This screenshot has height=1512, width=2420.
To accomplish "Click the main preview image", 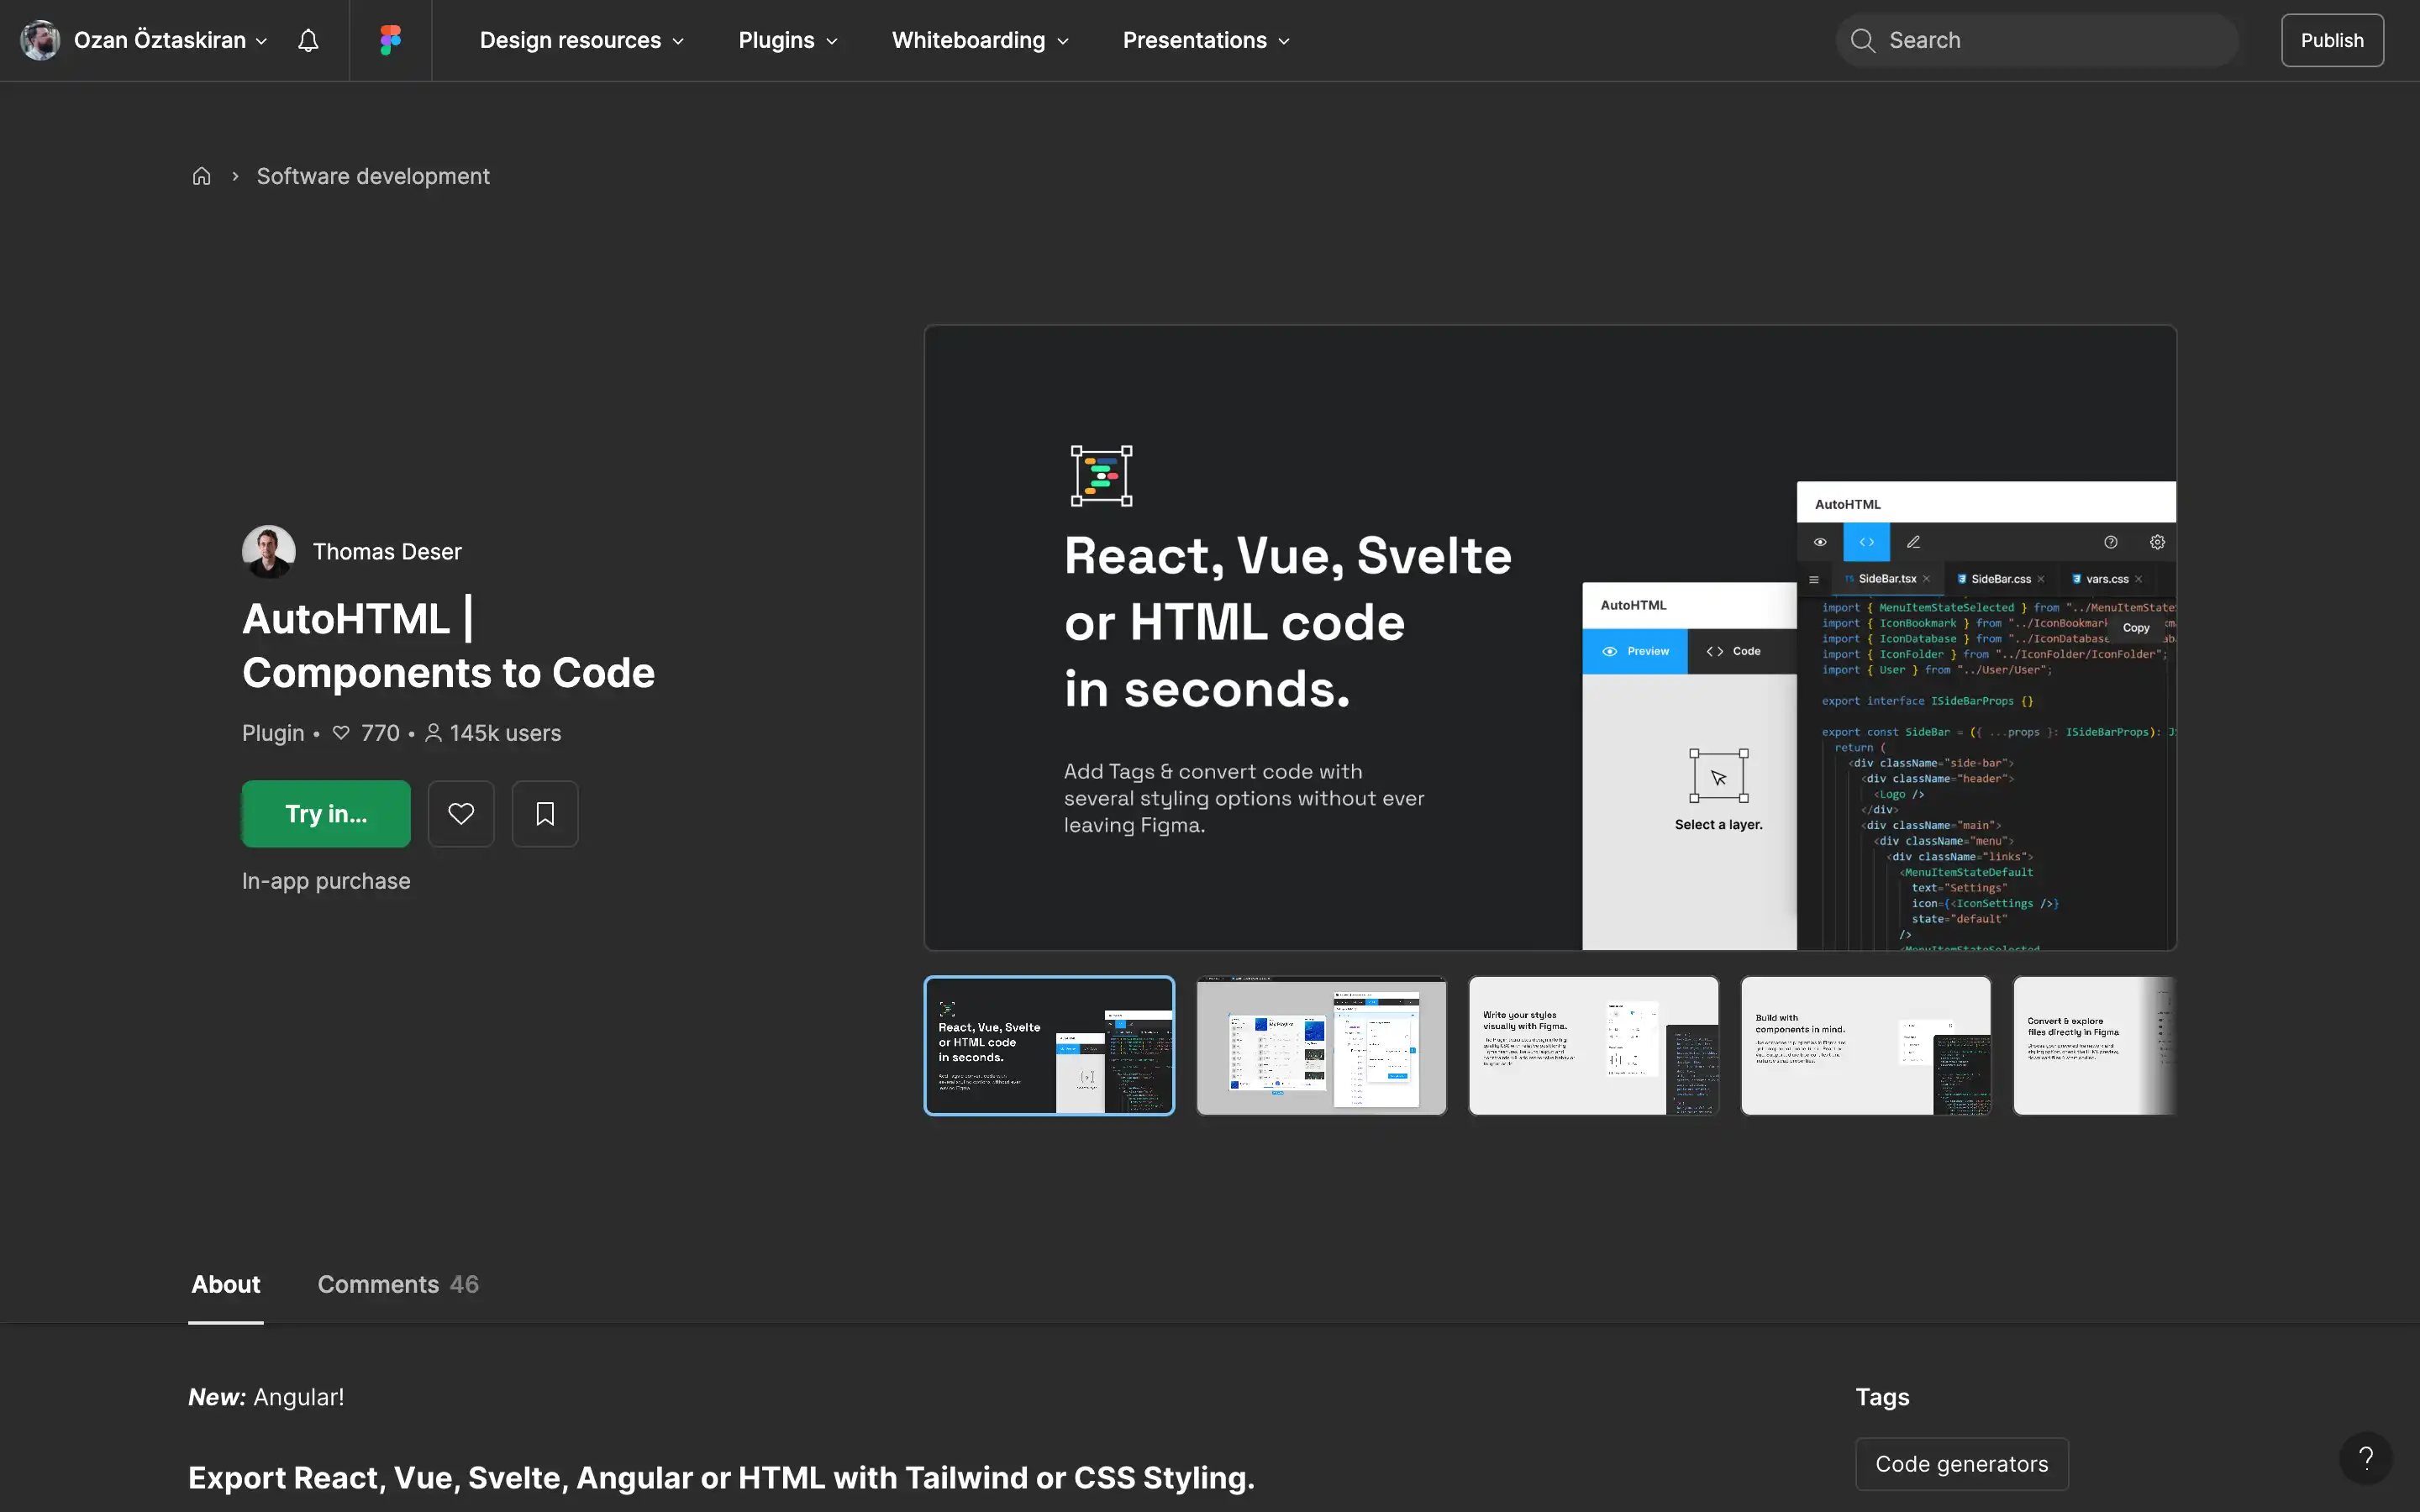I will point(1550,637).
